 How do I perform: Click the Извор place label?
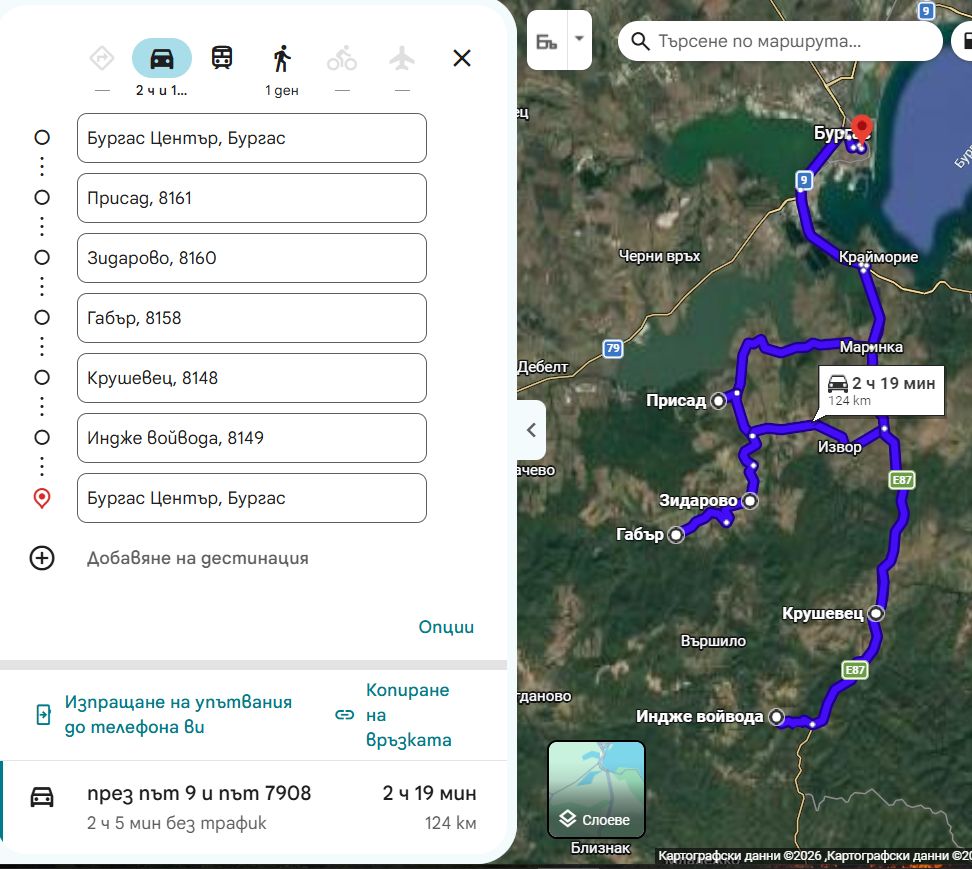pyautogui.click(x=839, y=447)
